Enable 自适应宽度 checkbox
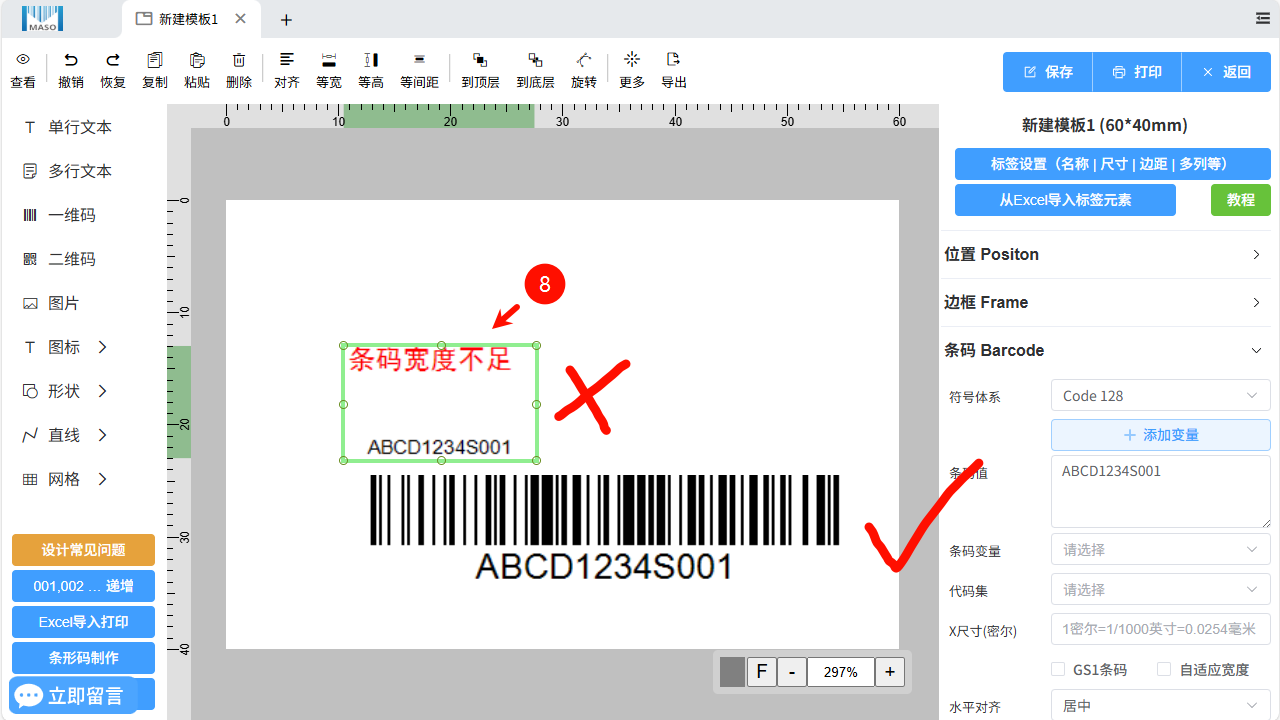 [1164, 669]
